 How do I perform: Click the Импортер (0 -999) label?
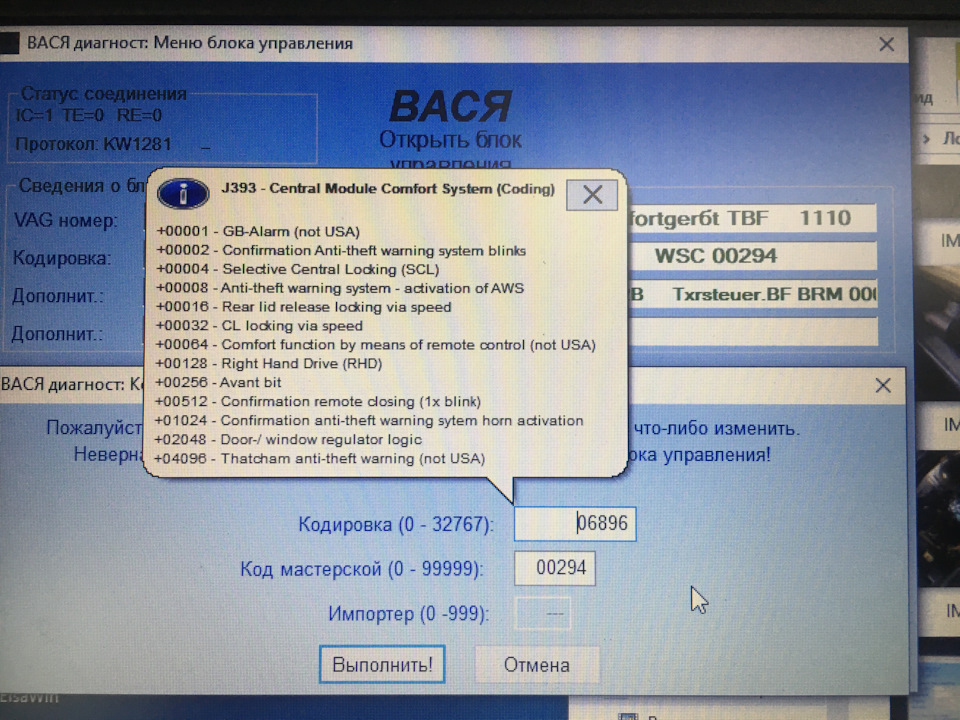pyautogui.click(x=408, y=614)
